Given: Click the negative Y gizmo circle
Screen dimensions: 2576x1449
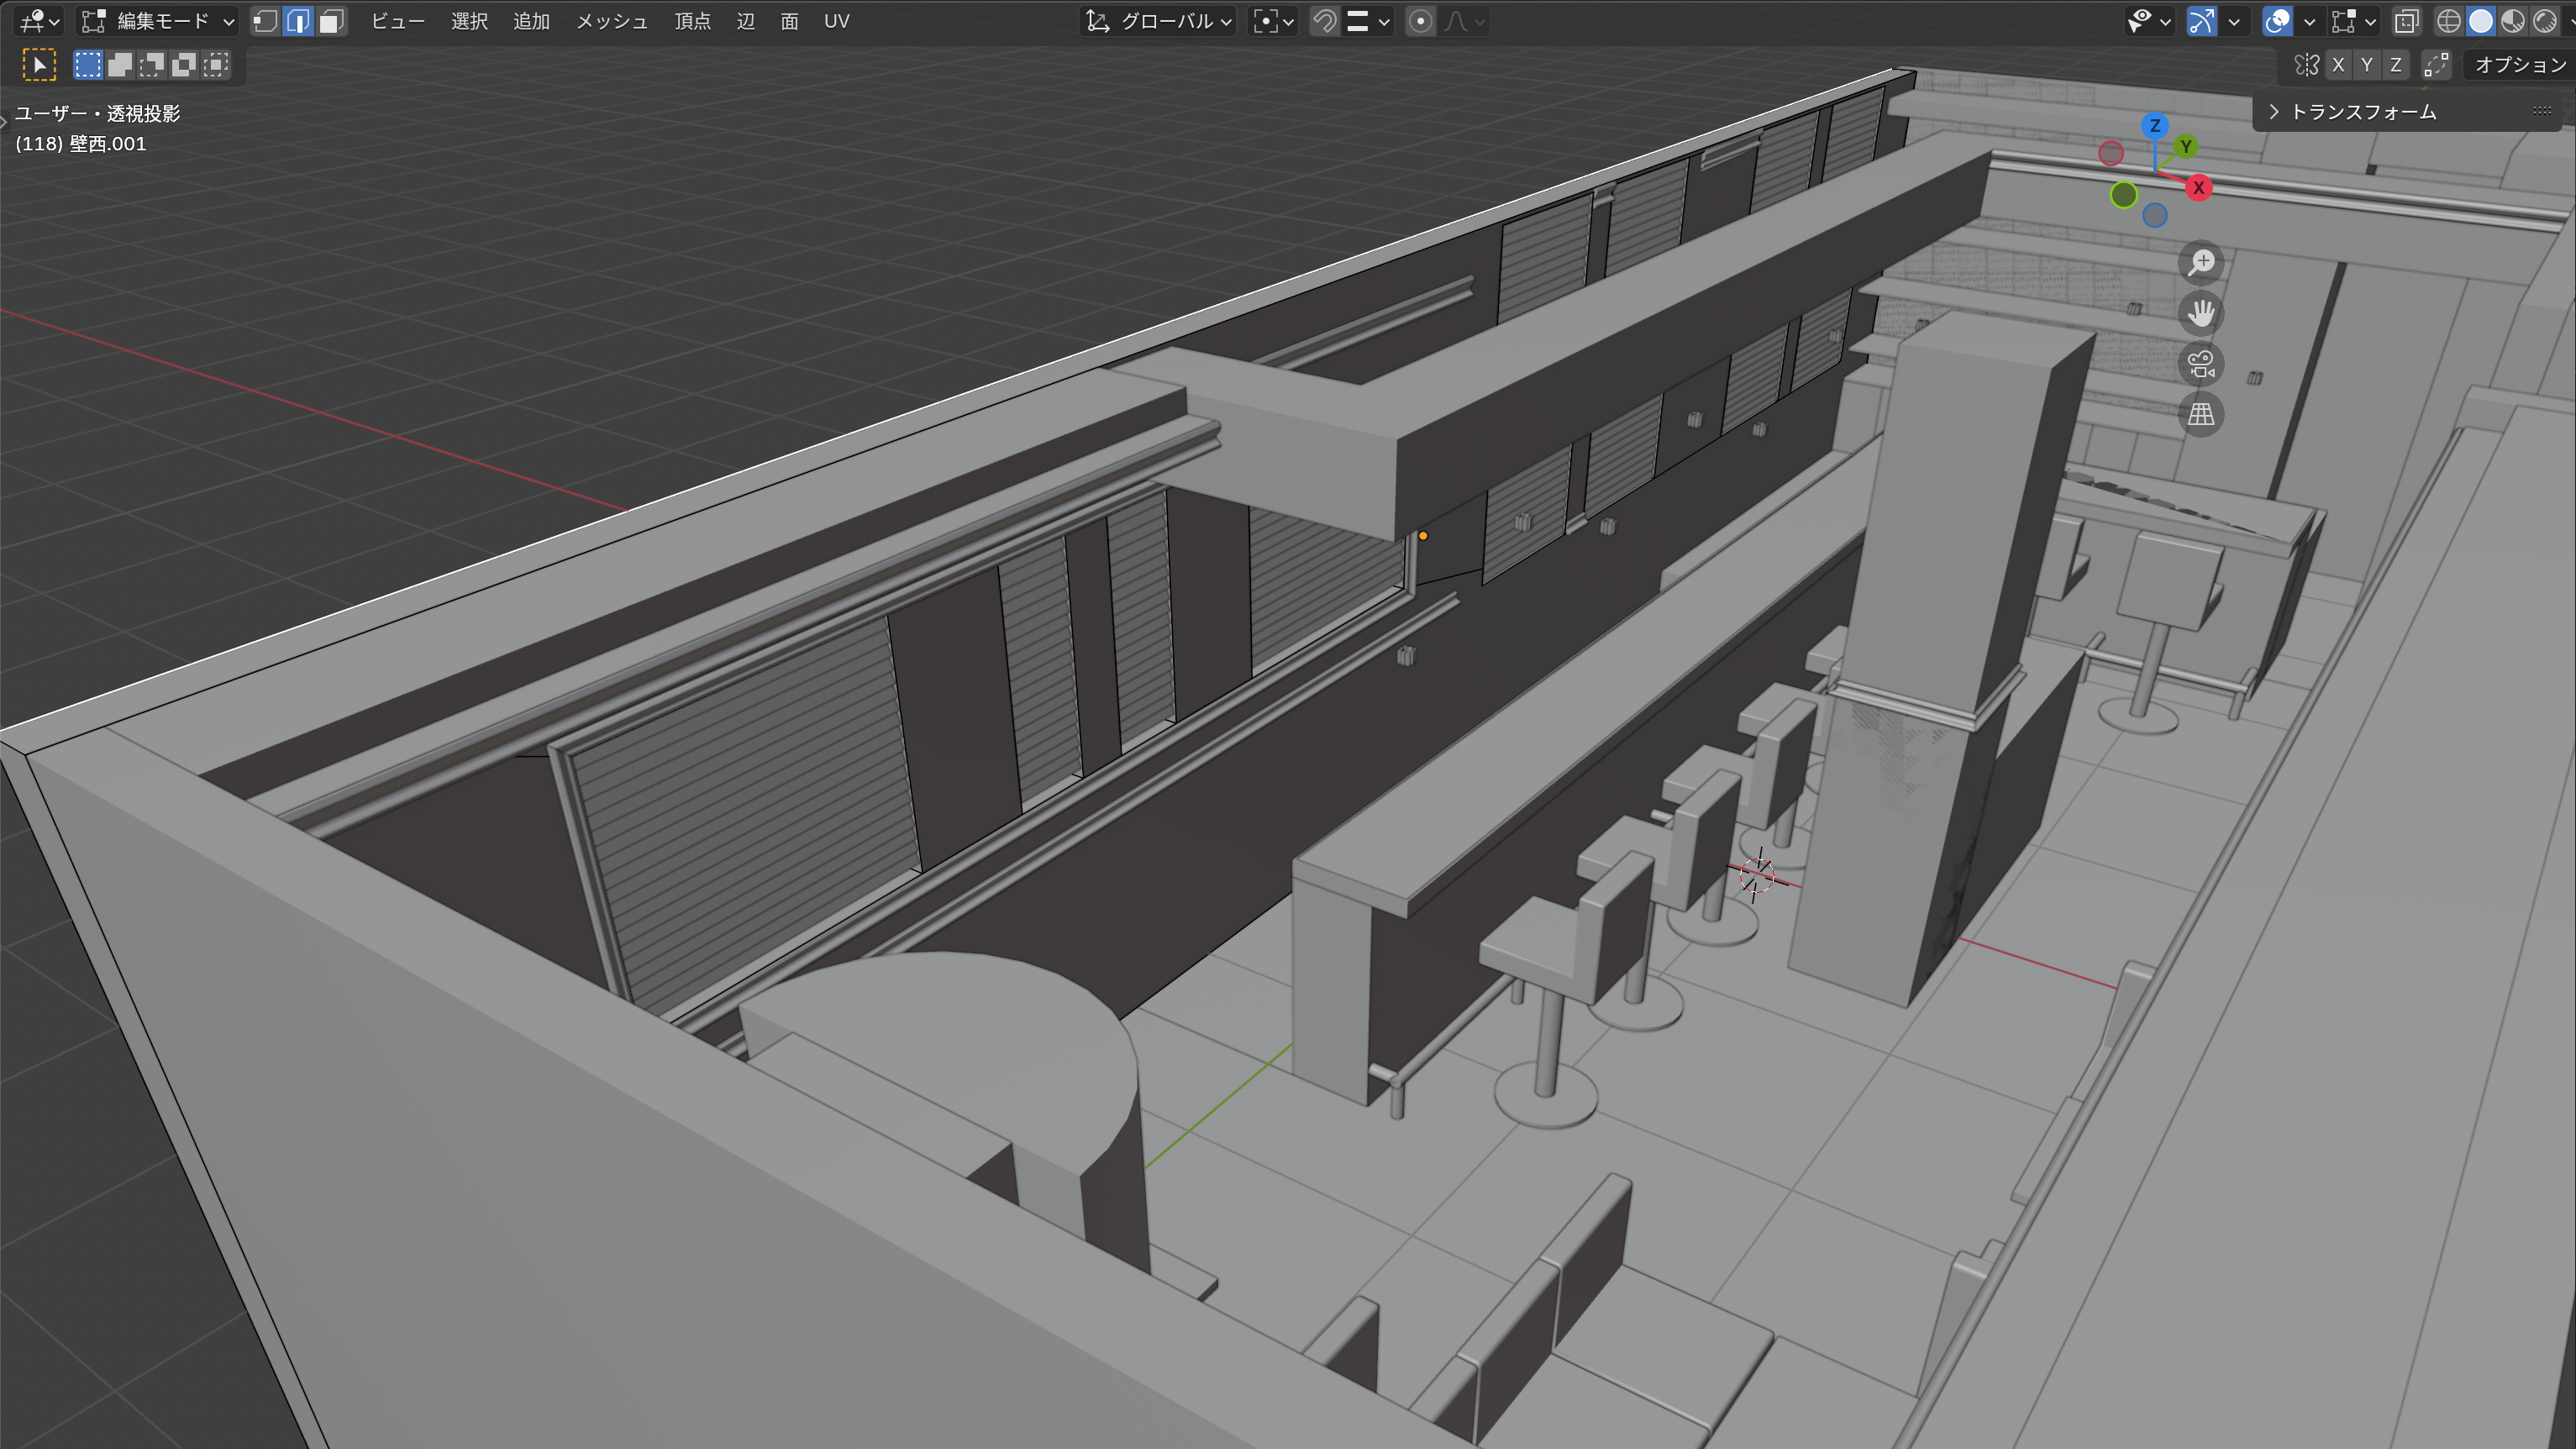Looking at the screenshot, I should coord(2124,195).
